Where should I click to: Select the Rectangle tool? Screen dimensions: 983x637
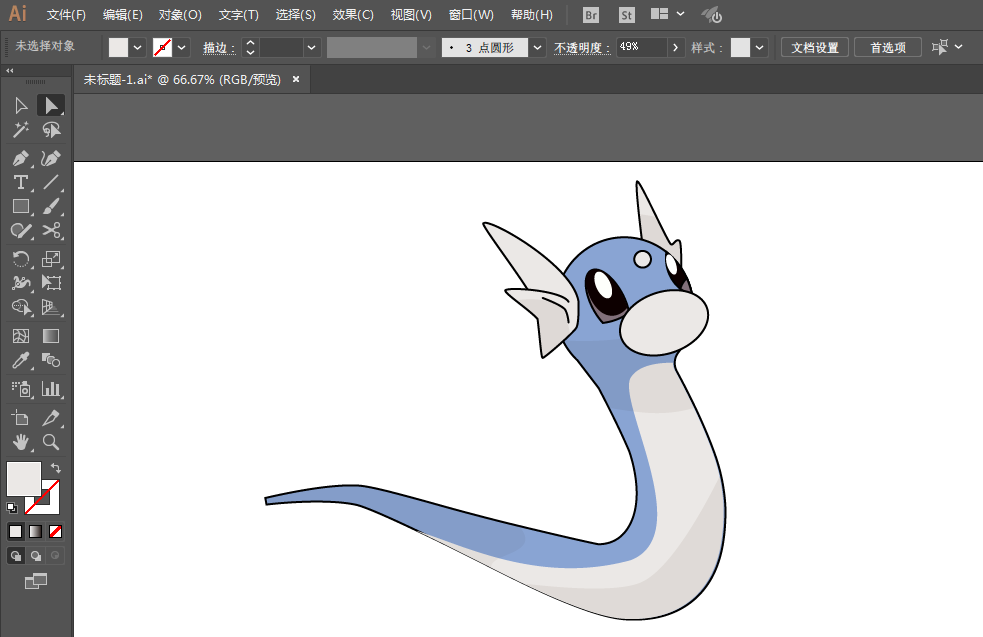tap(21, 206)
